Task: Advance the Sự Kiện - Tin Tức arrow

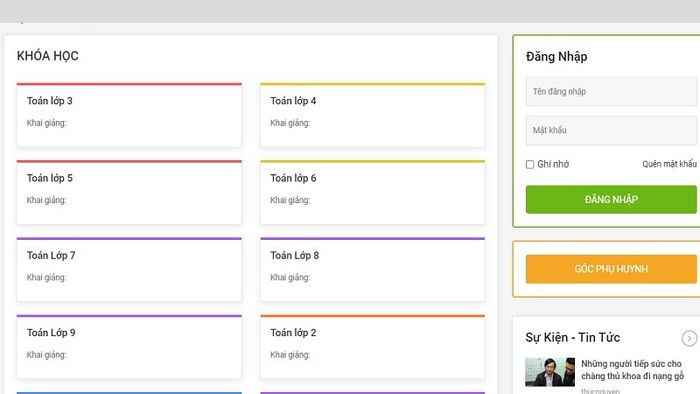Action: pyautogui.click(x=689, y=338)
